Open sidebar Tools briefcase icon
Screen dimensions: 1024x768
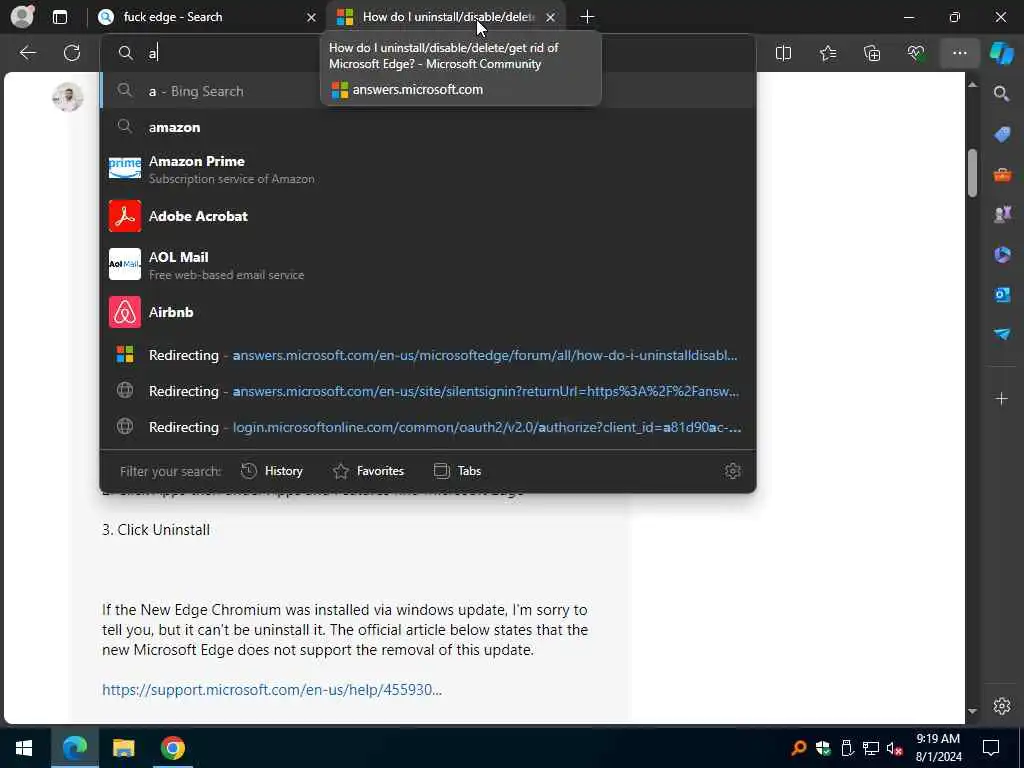[1002, 174]
